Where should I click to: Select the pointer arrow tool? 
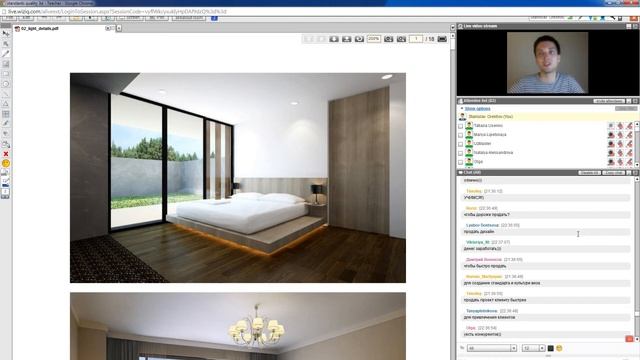[6, 33]
